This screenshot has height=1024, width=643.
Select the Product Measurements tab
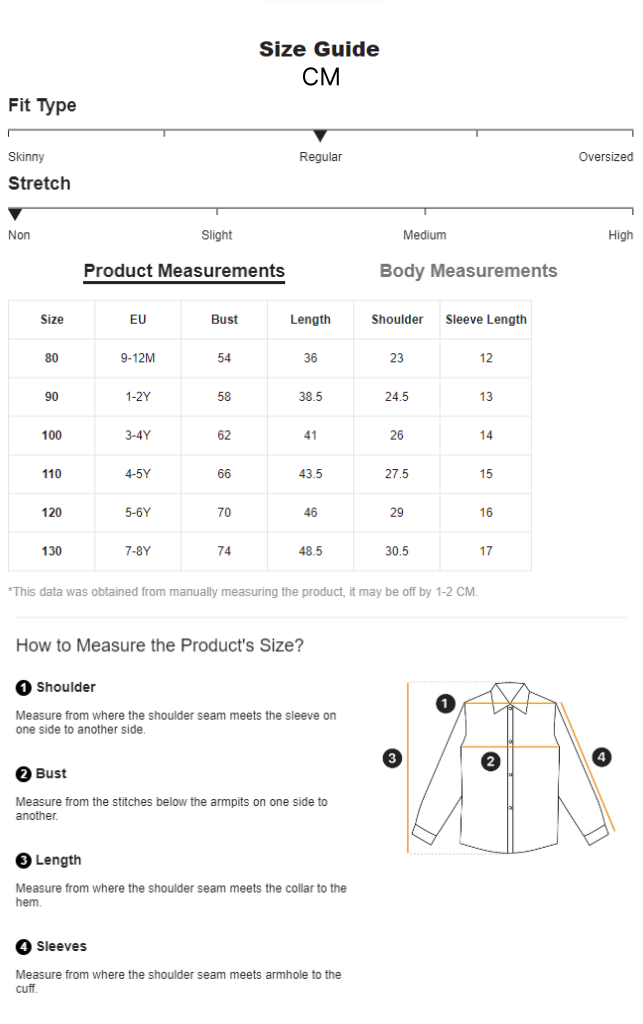point(184,271)
